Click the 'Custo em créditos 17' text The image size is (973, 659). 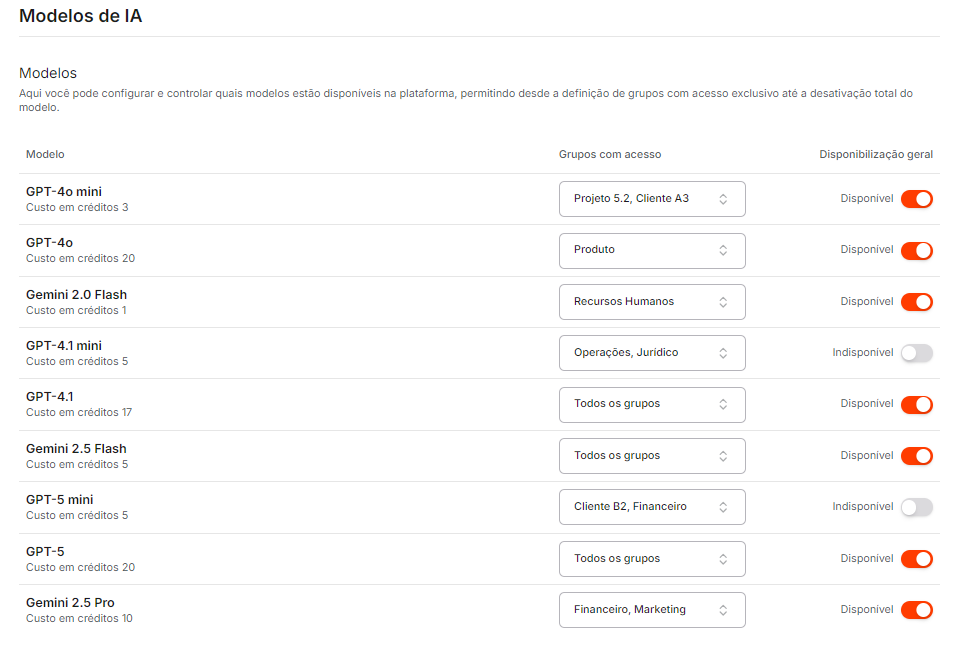coord(79,412)
